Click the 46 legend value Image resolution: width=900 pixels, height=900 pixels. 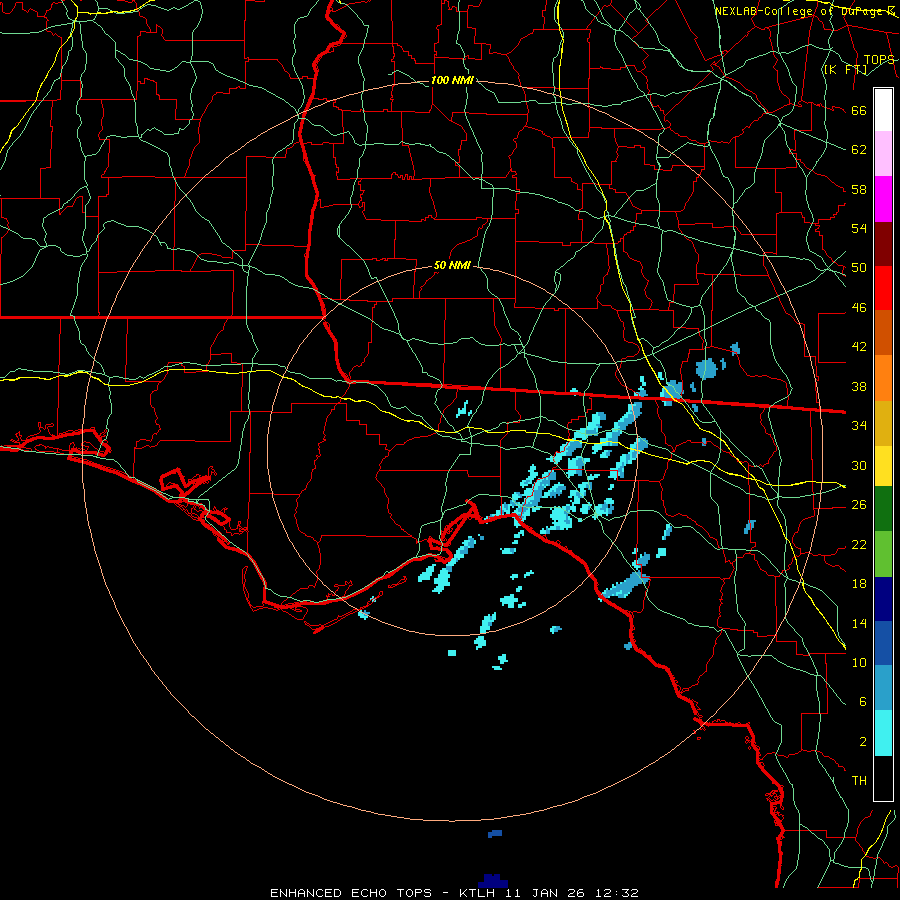pyautogui.click(x=859, y=308)
